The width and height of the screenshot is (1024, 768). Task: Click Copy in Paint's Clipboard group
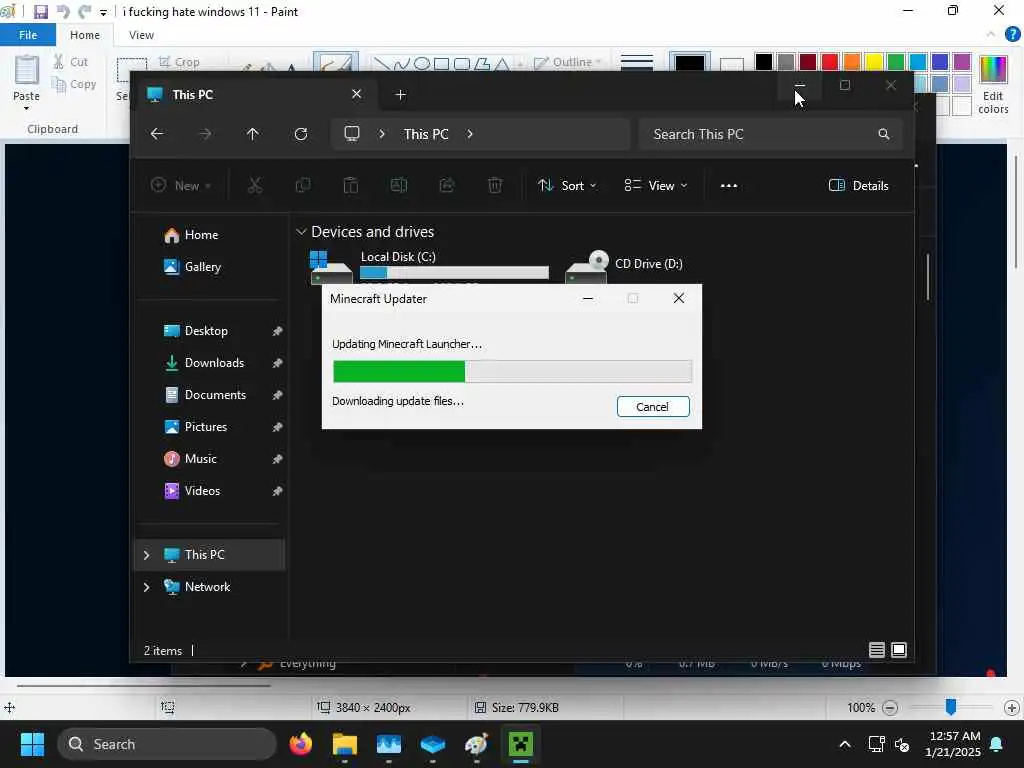(x=74, y=84)
